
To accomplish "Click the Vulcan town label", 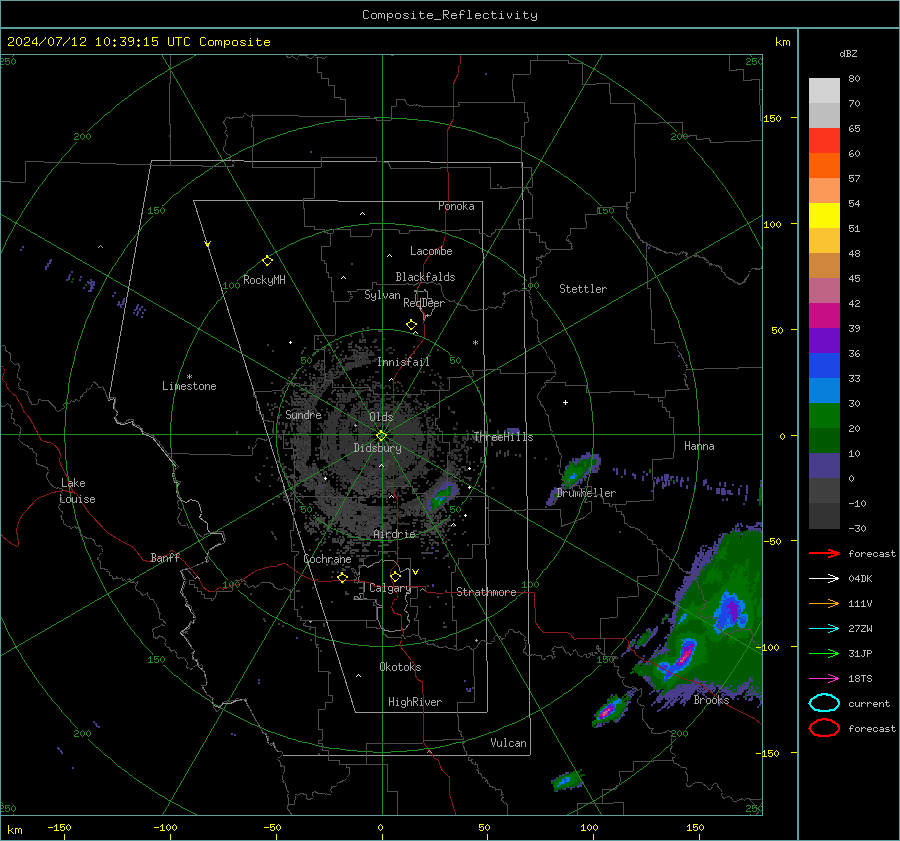I will click(508, 743).
